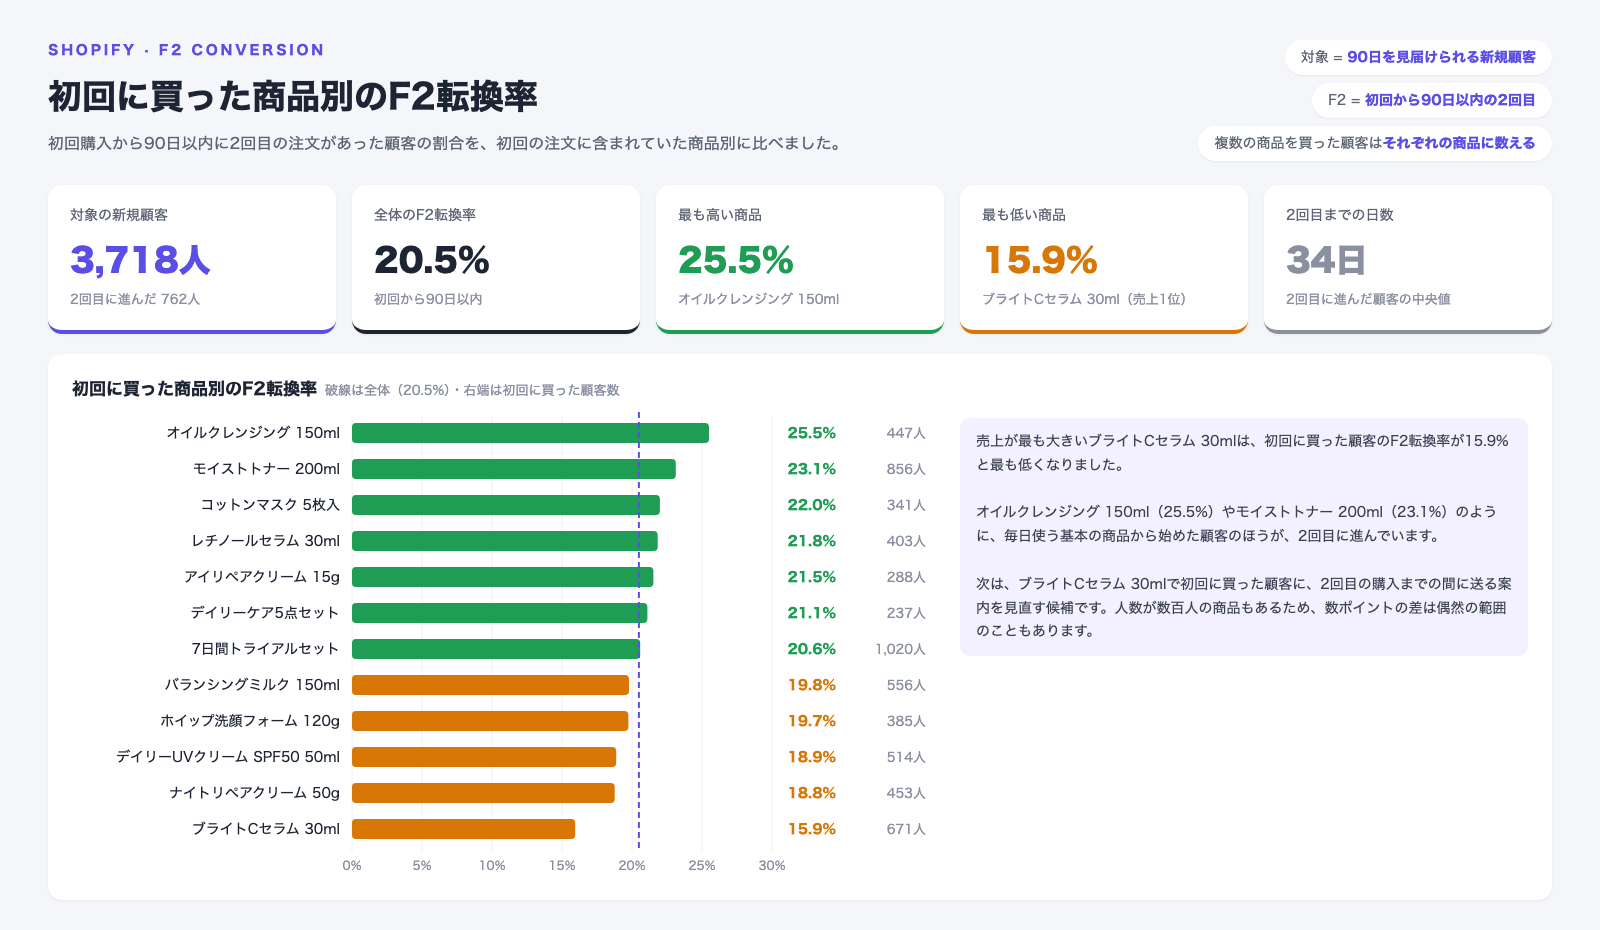Click the F2 = 初回から90日以内の2回目 pill
Image resolution: width=1600 pixels, height=930 pixels.
point(1432,100)
